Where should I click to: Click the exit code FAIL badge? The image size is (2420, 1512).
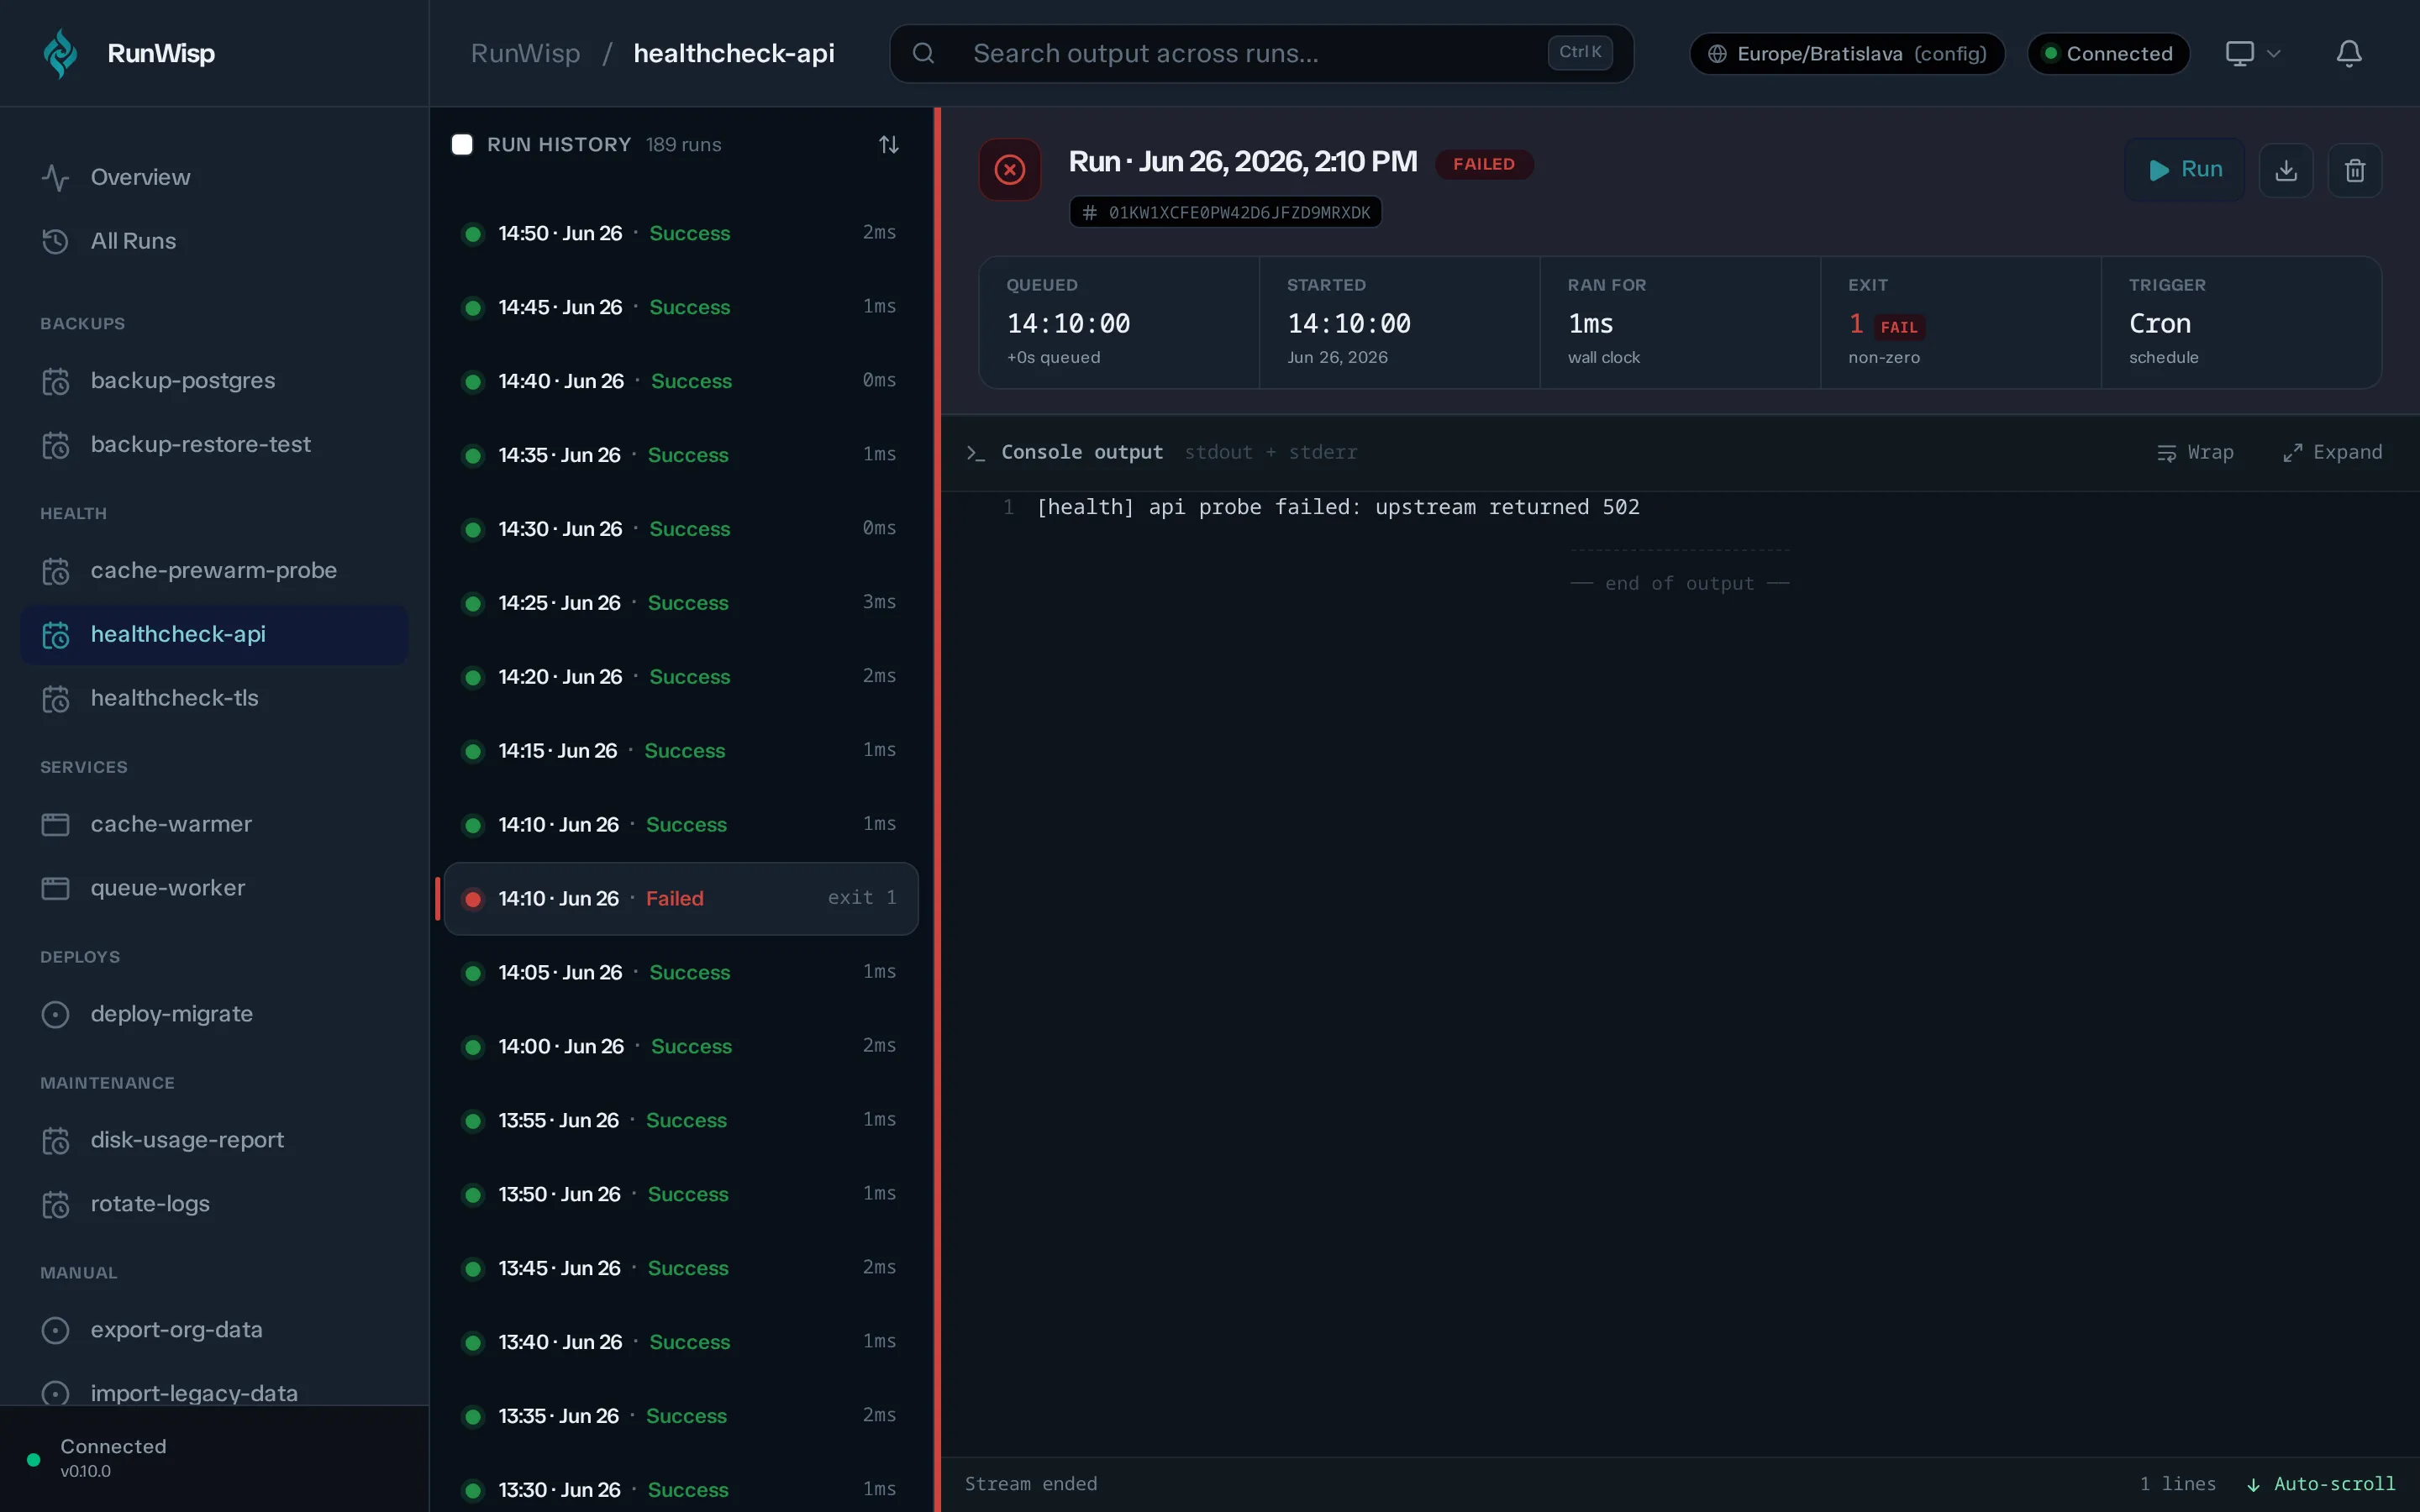(x=1898, y=327)
